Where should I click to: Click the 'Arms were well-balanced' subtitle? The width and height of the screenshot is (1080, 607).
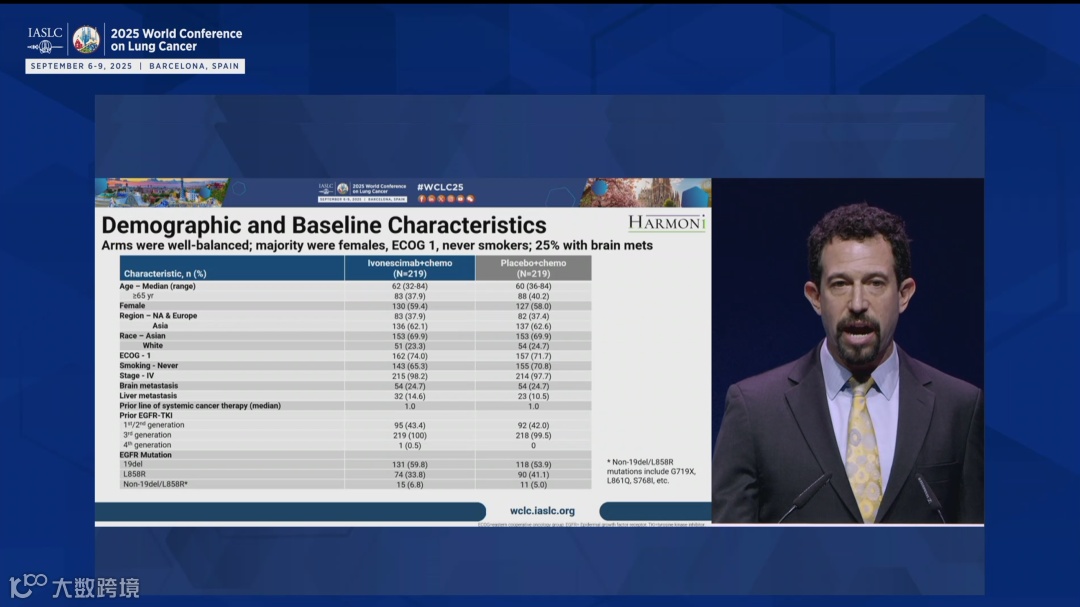[x=377, y=245]
